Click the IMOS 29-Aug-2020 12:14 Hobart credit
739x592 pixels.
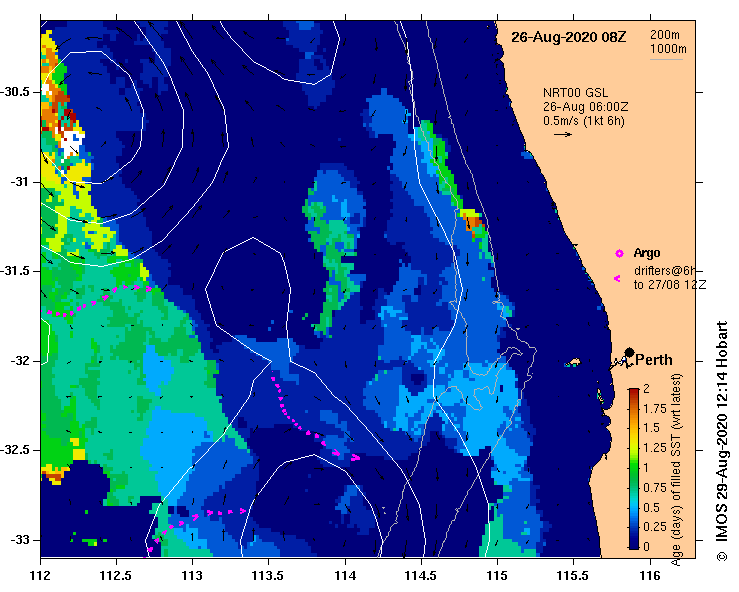coord(722,432)
